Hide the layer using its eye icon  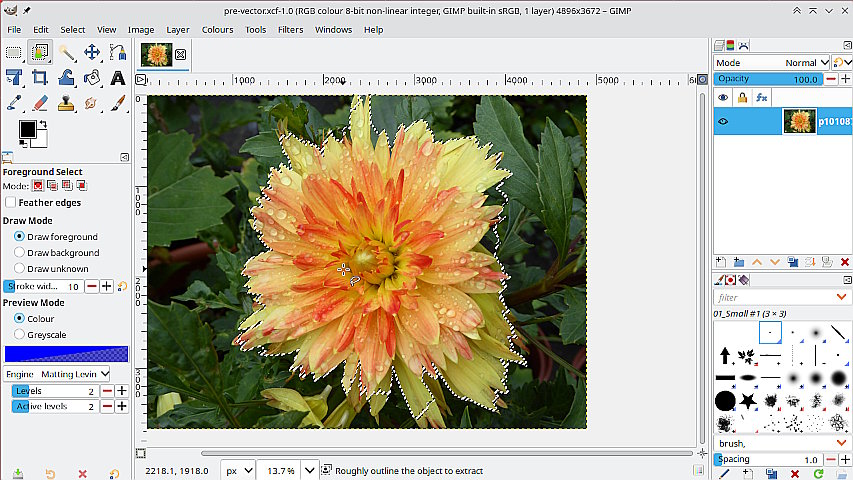click(723, 122)
